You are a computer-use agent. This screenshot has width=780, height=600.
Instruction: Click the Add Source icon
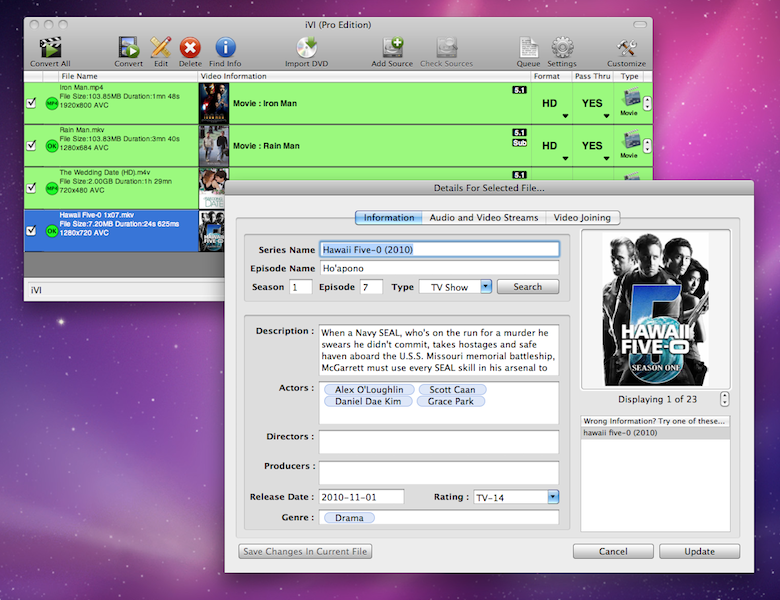392,47
